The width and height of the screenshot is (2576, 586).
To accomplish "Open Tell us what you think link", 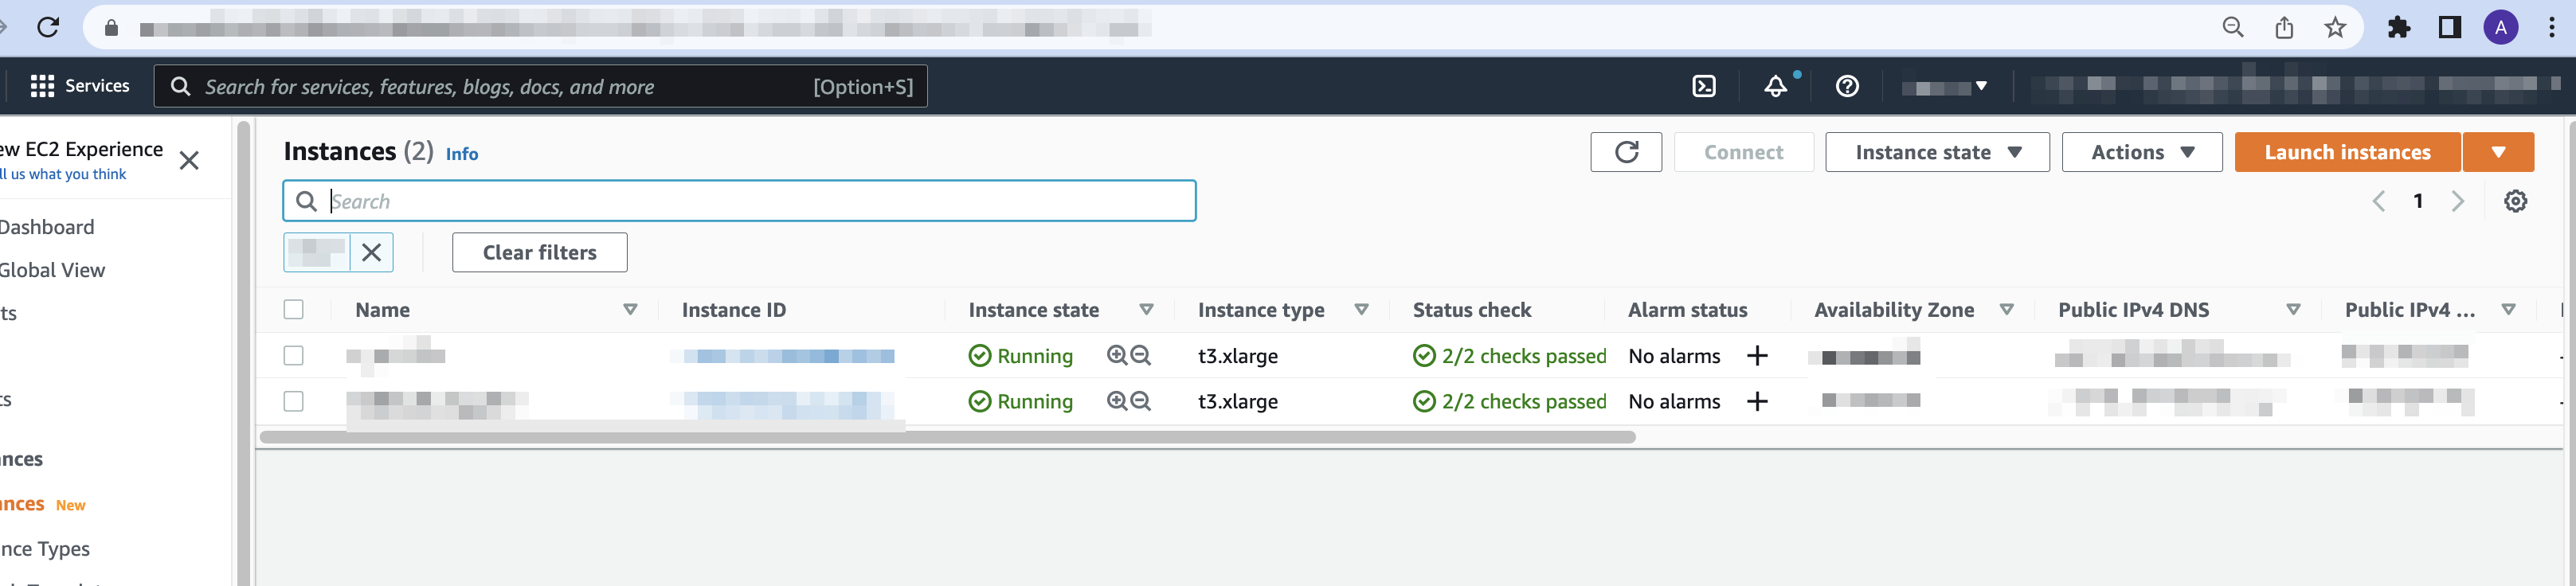I will (x=63, y=174).
